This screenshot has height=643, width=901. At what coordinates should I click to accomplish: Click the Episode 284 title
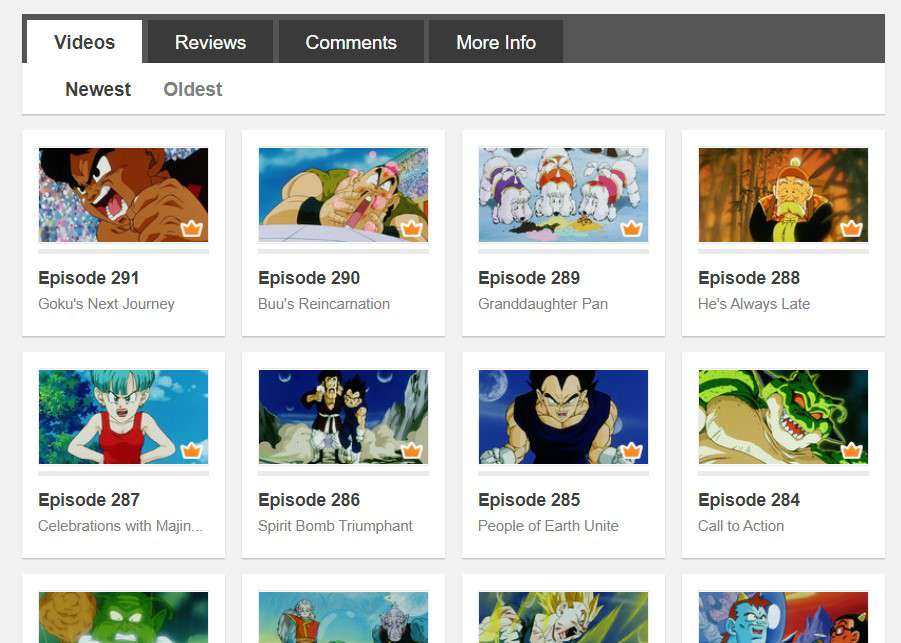pos(749,500)
